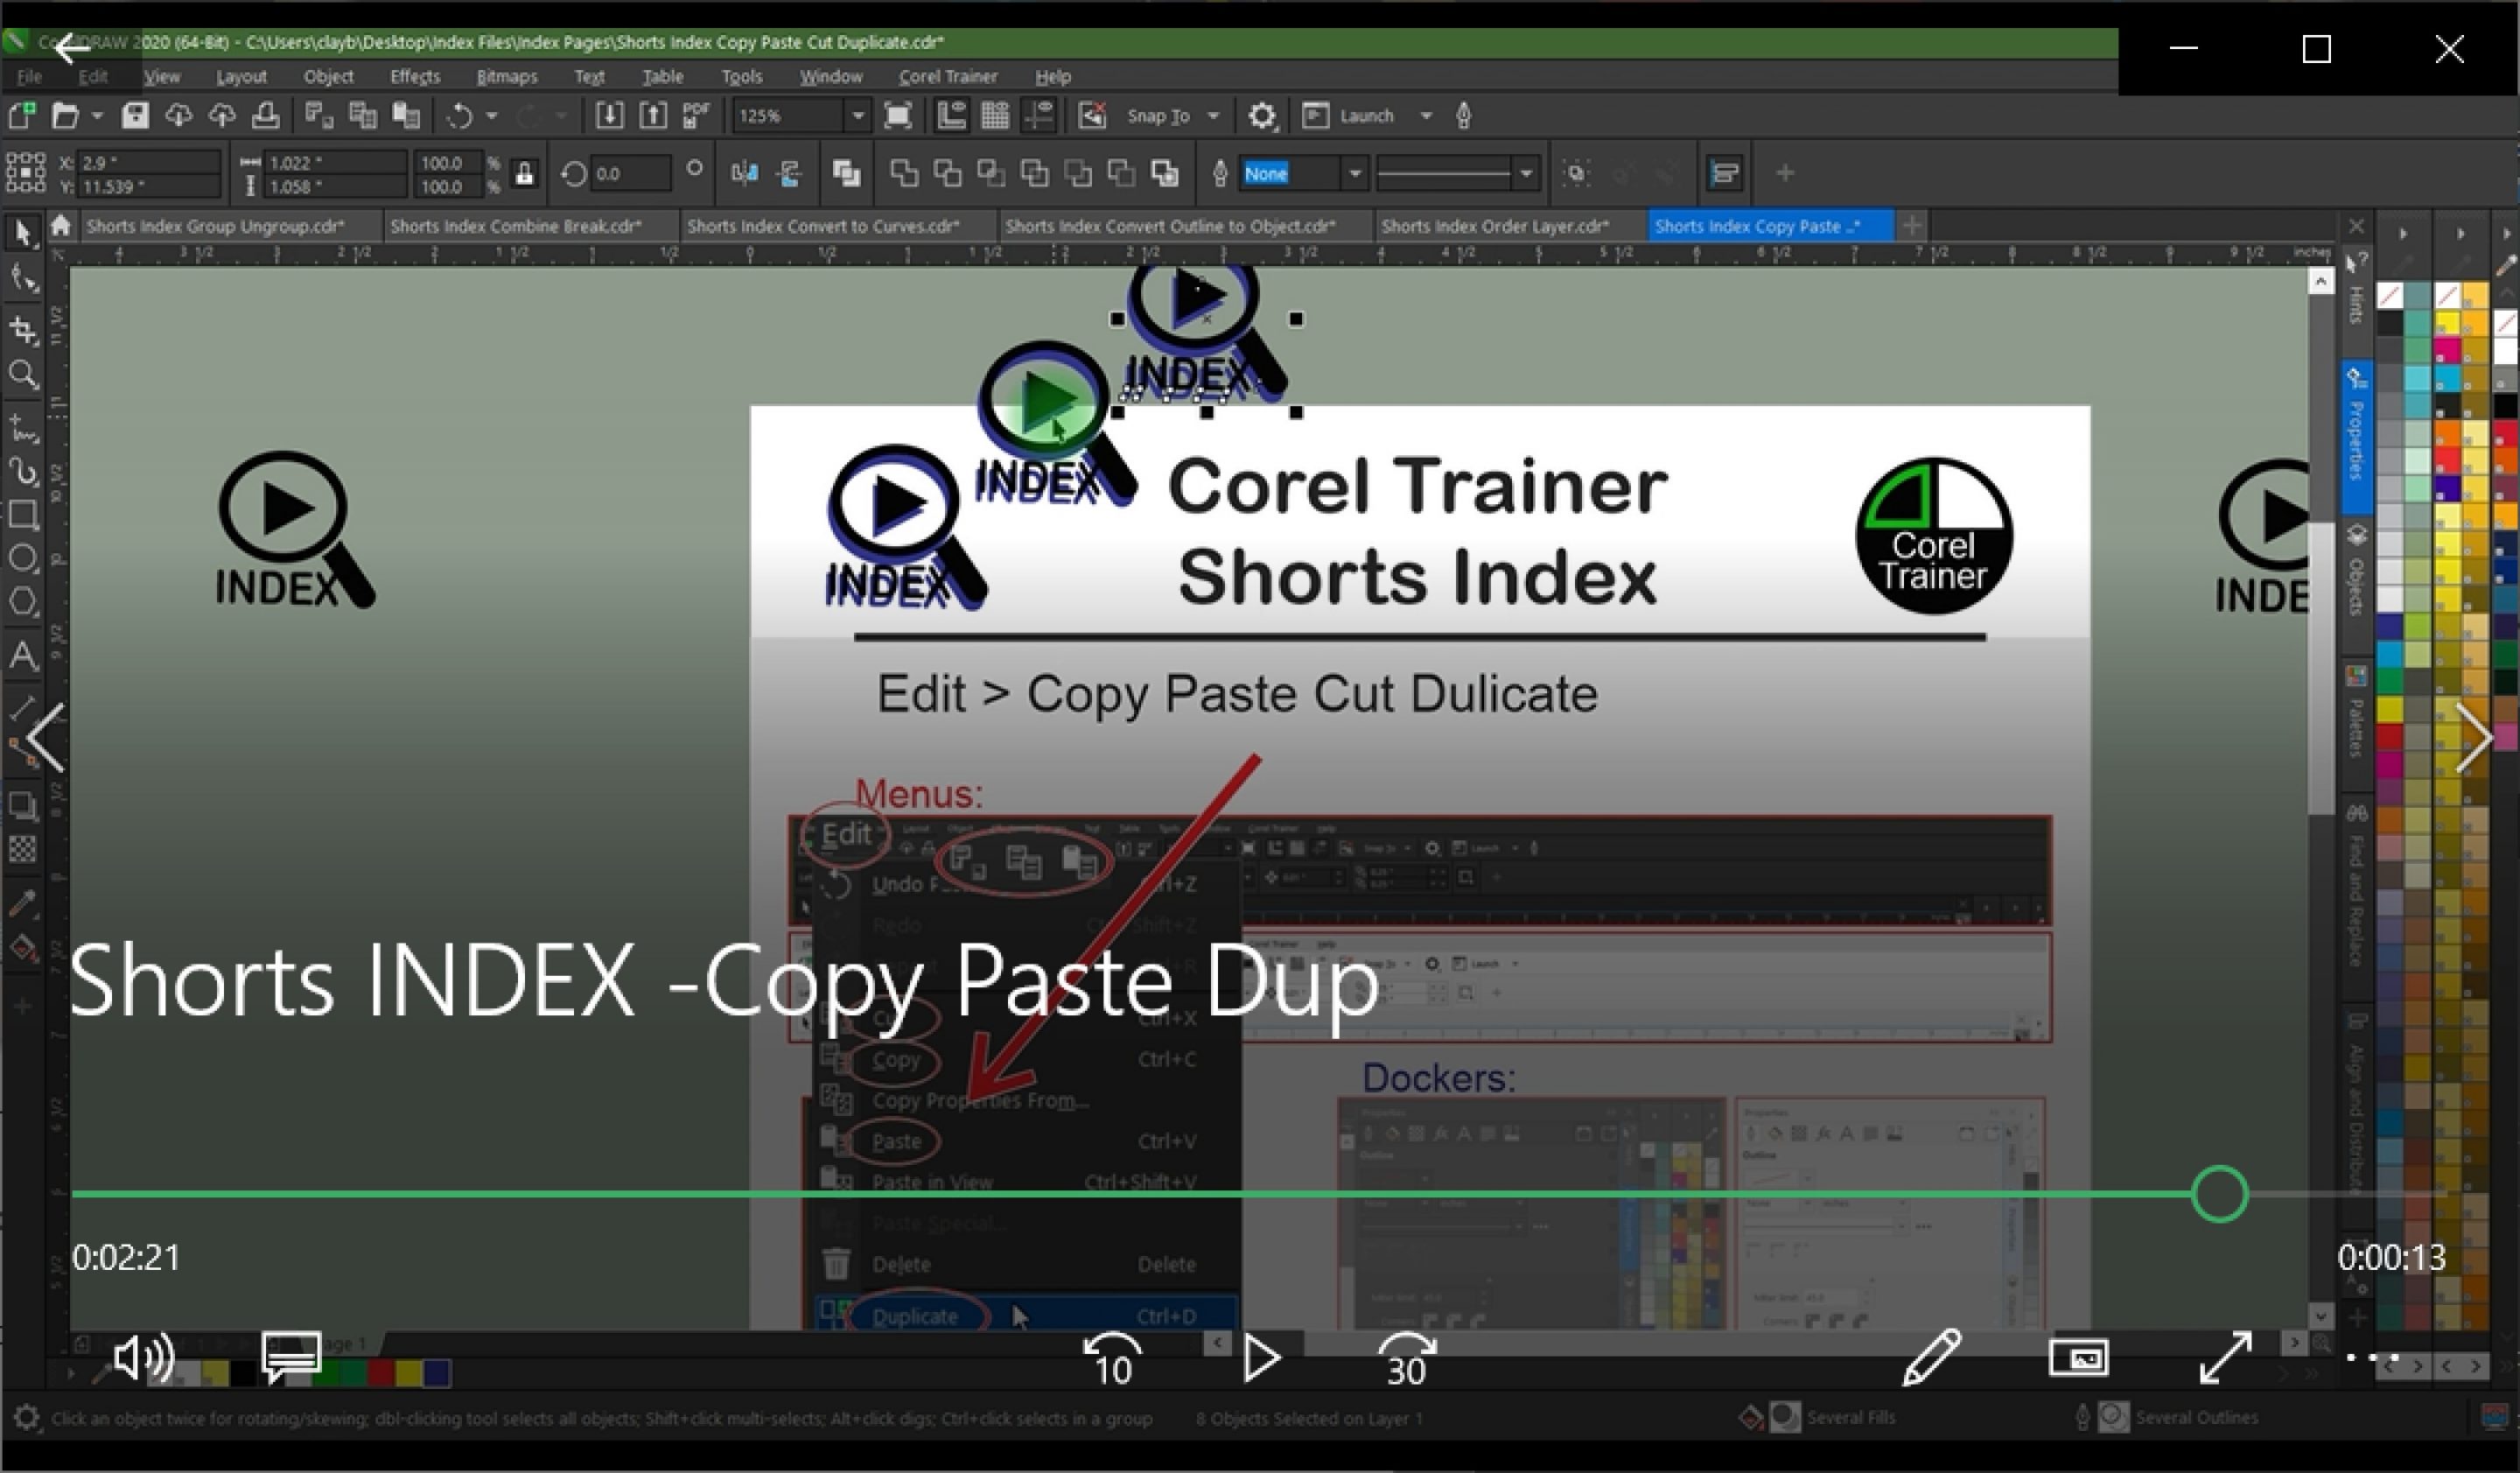Expand the Launch dropdown
This screenshot has height=1473, width=2520.
tap(1426, 116)
